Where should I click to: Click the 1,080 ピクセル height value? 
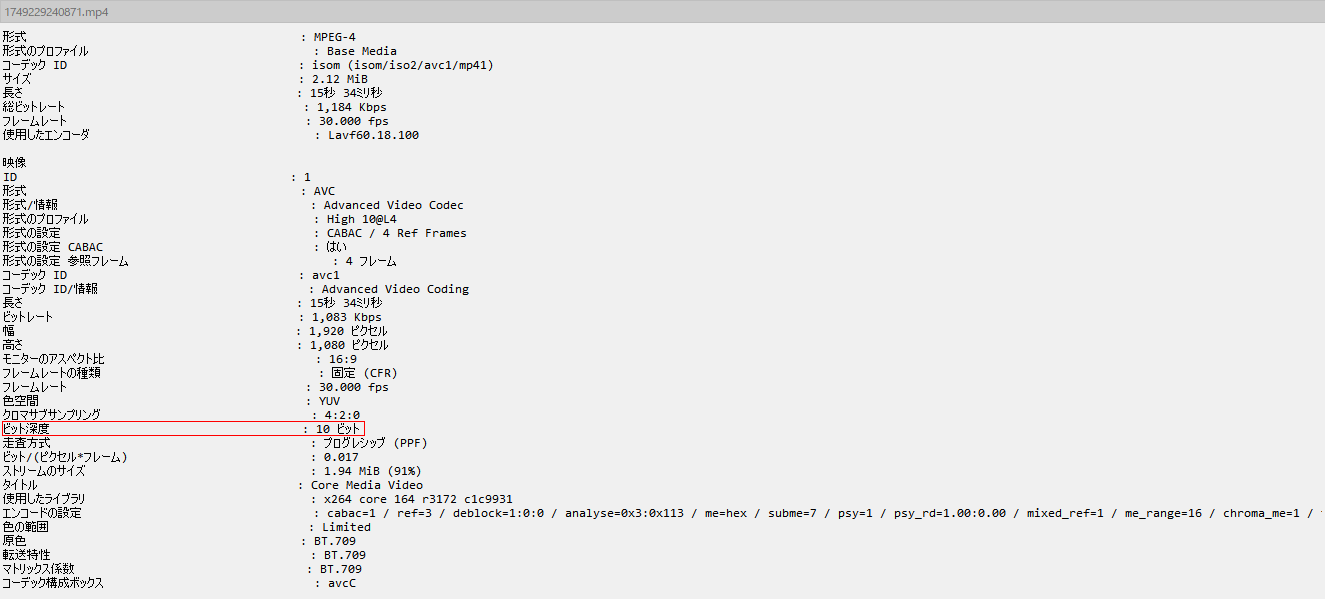(348, 345)
